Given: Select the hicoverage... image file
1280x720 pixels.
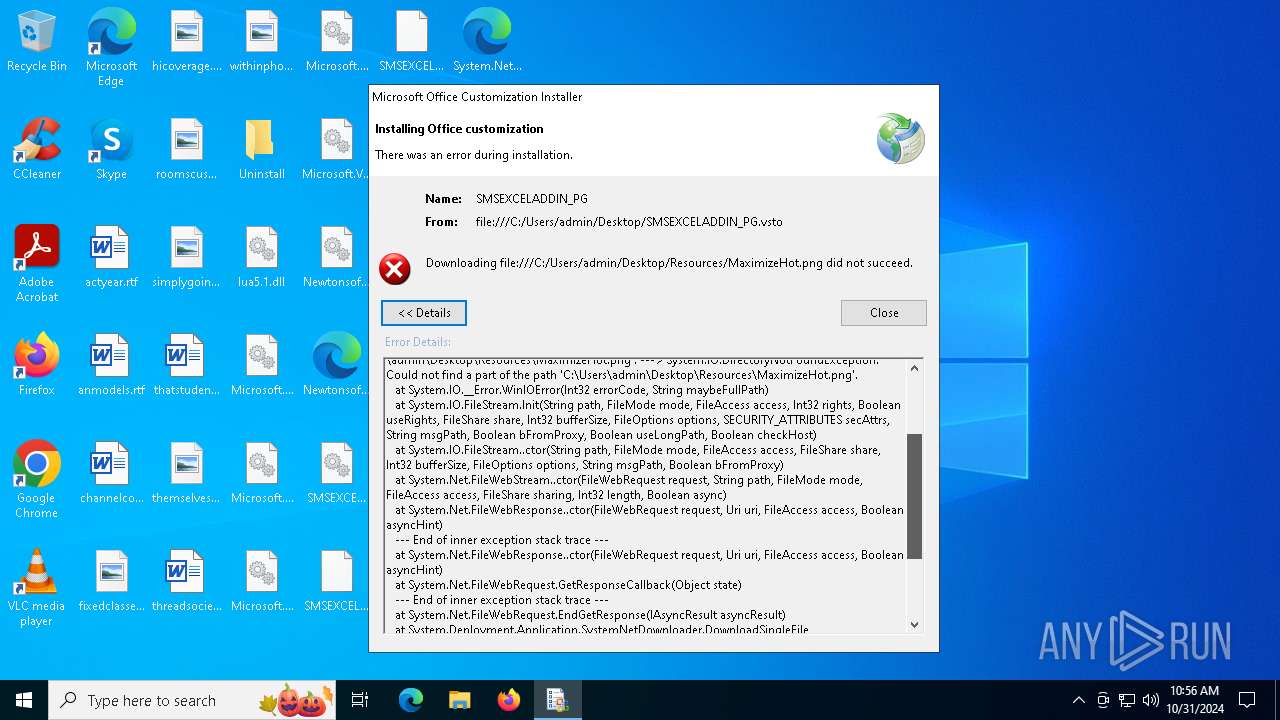Looking at the screenshot, I should pyautogui.click(x=187, y=42).
